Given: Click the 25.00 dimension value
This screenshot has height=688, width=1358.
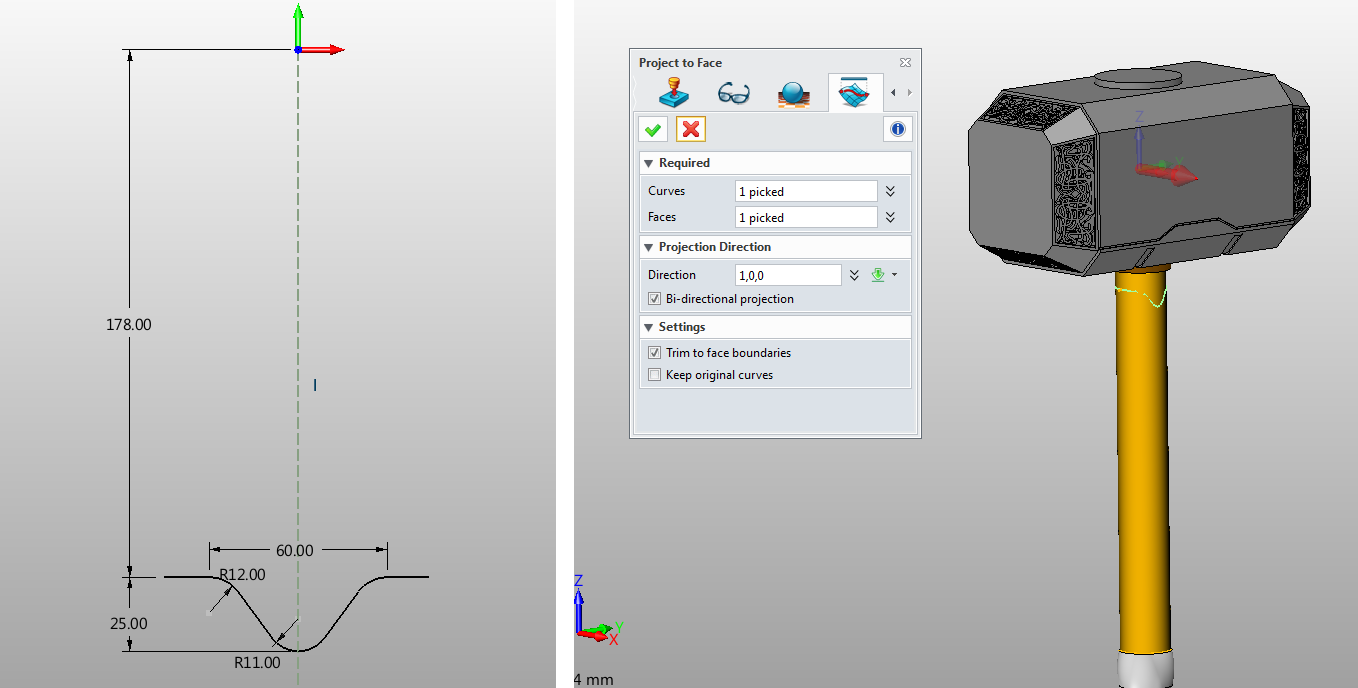Looking at the screenshot, I should coord(128,624).
